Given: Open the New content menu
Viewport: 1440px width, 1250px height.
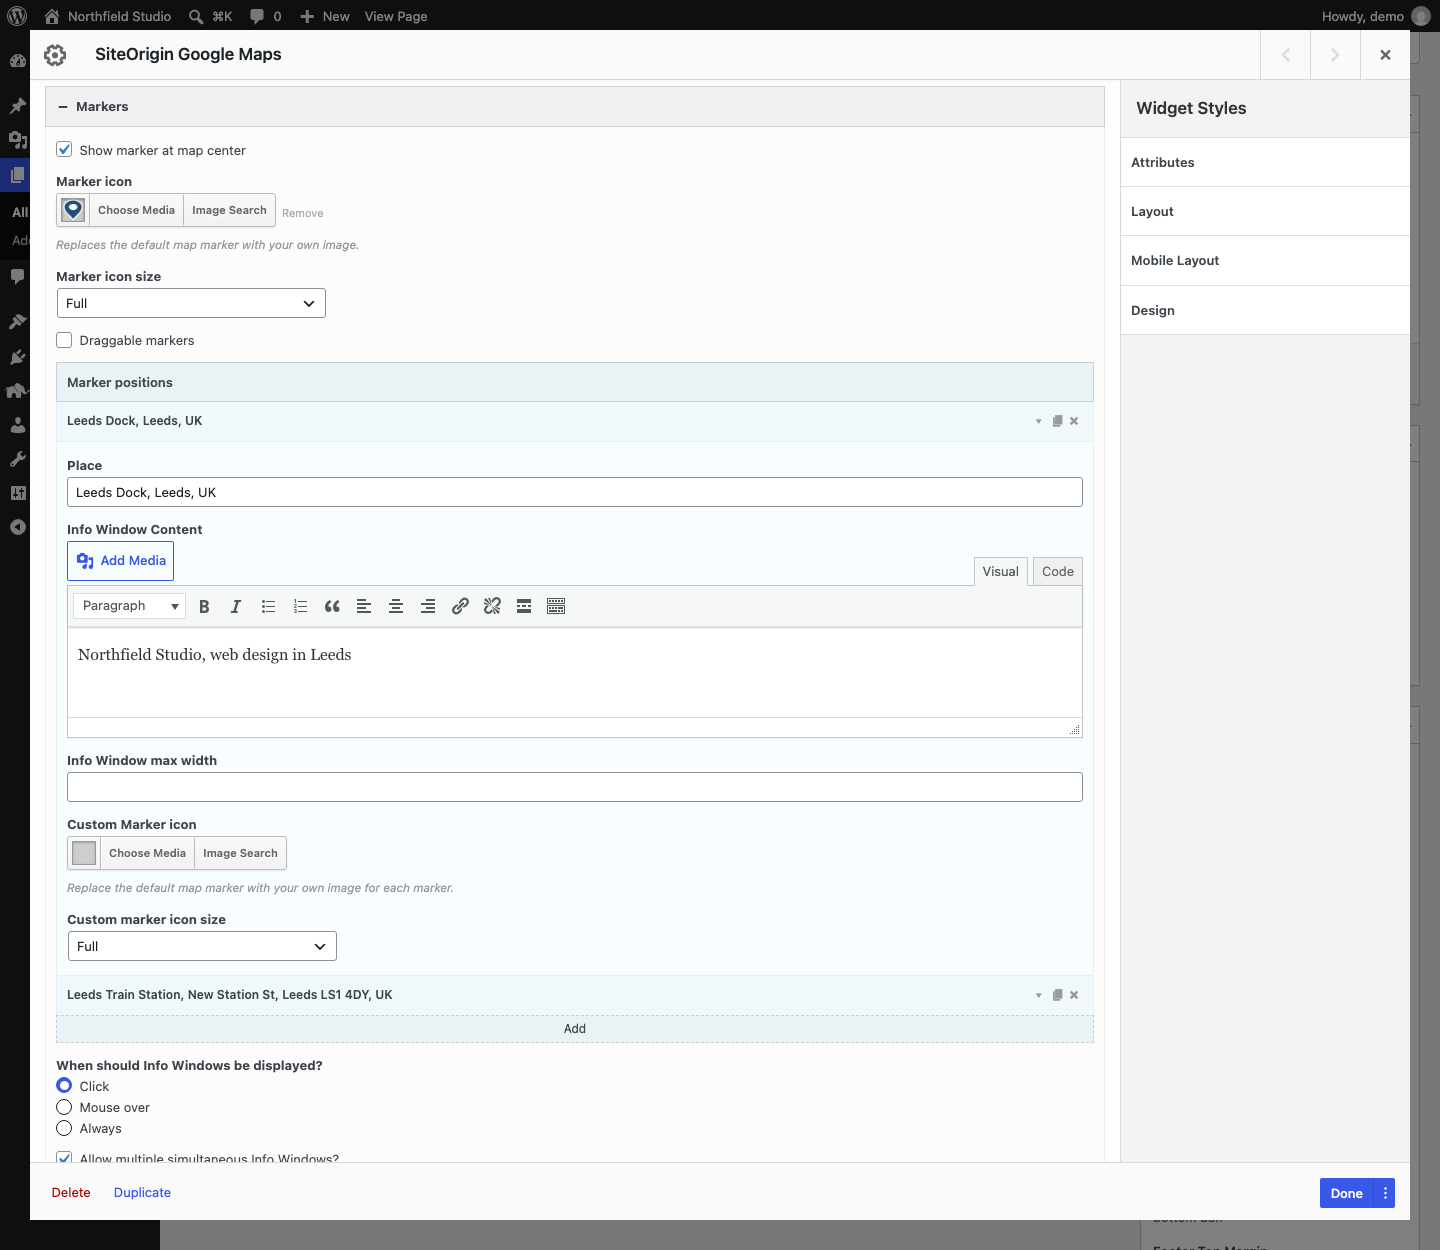Looking at the screenshot, I should click(325, 16).
